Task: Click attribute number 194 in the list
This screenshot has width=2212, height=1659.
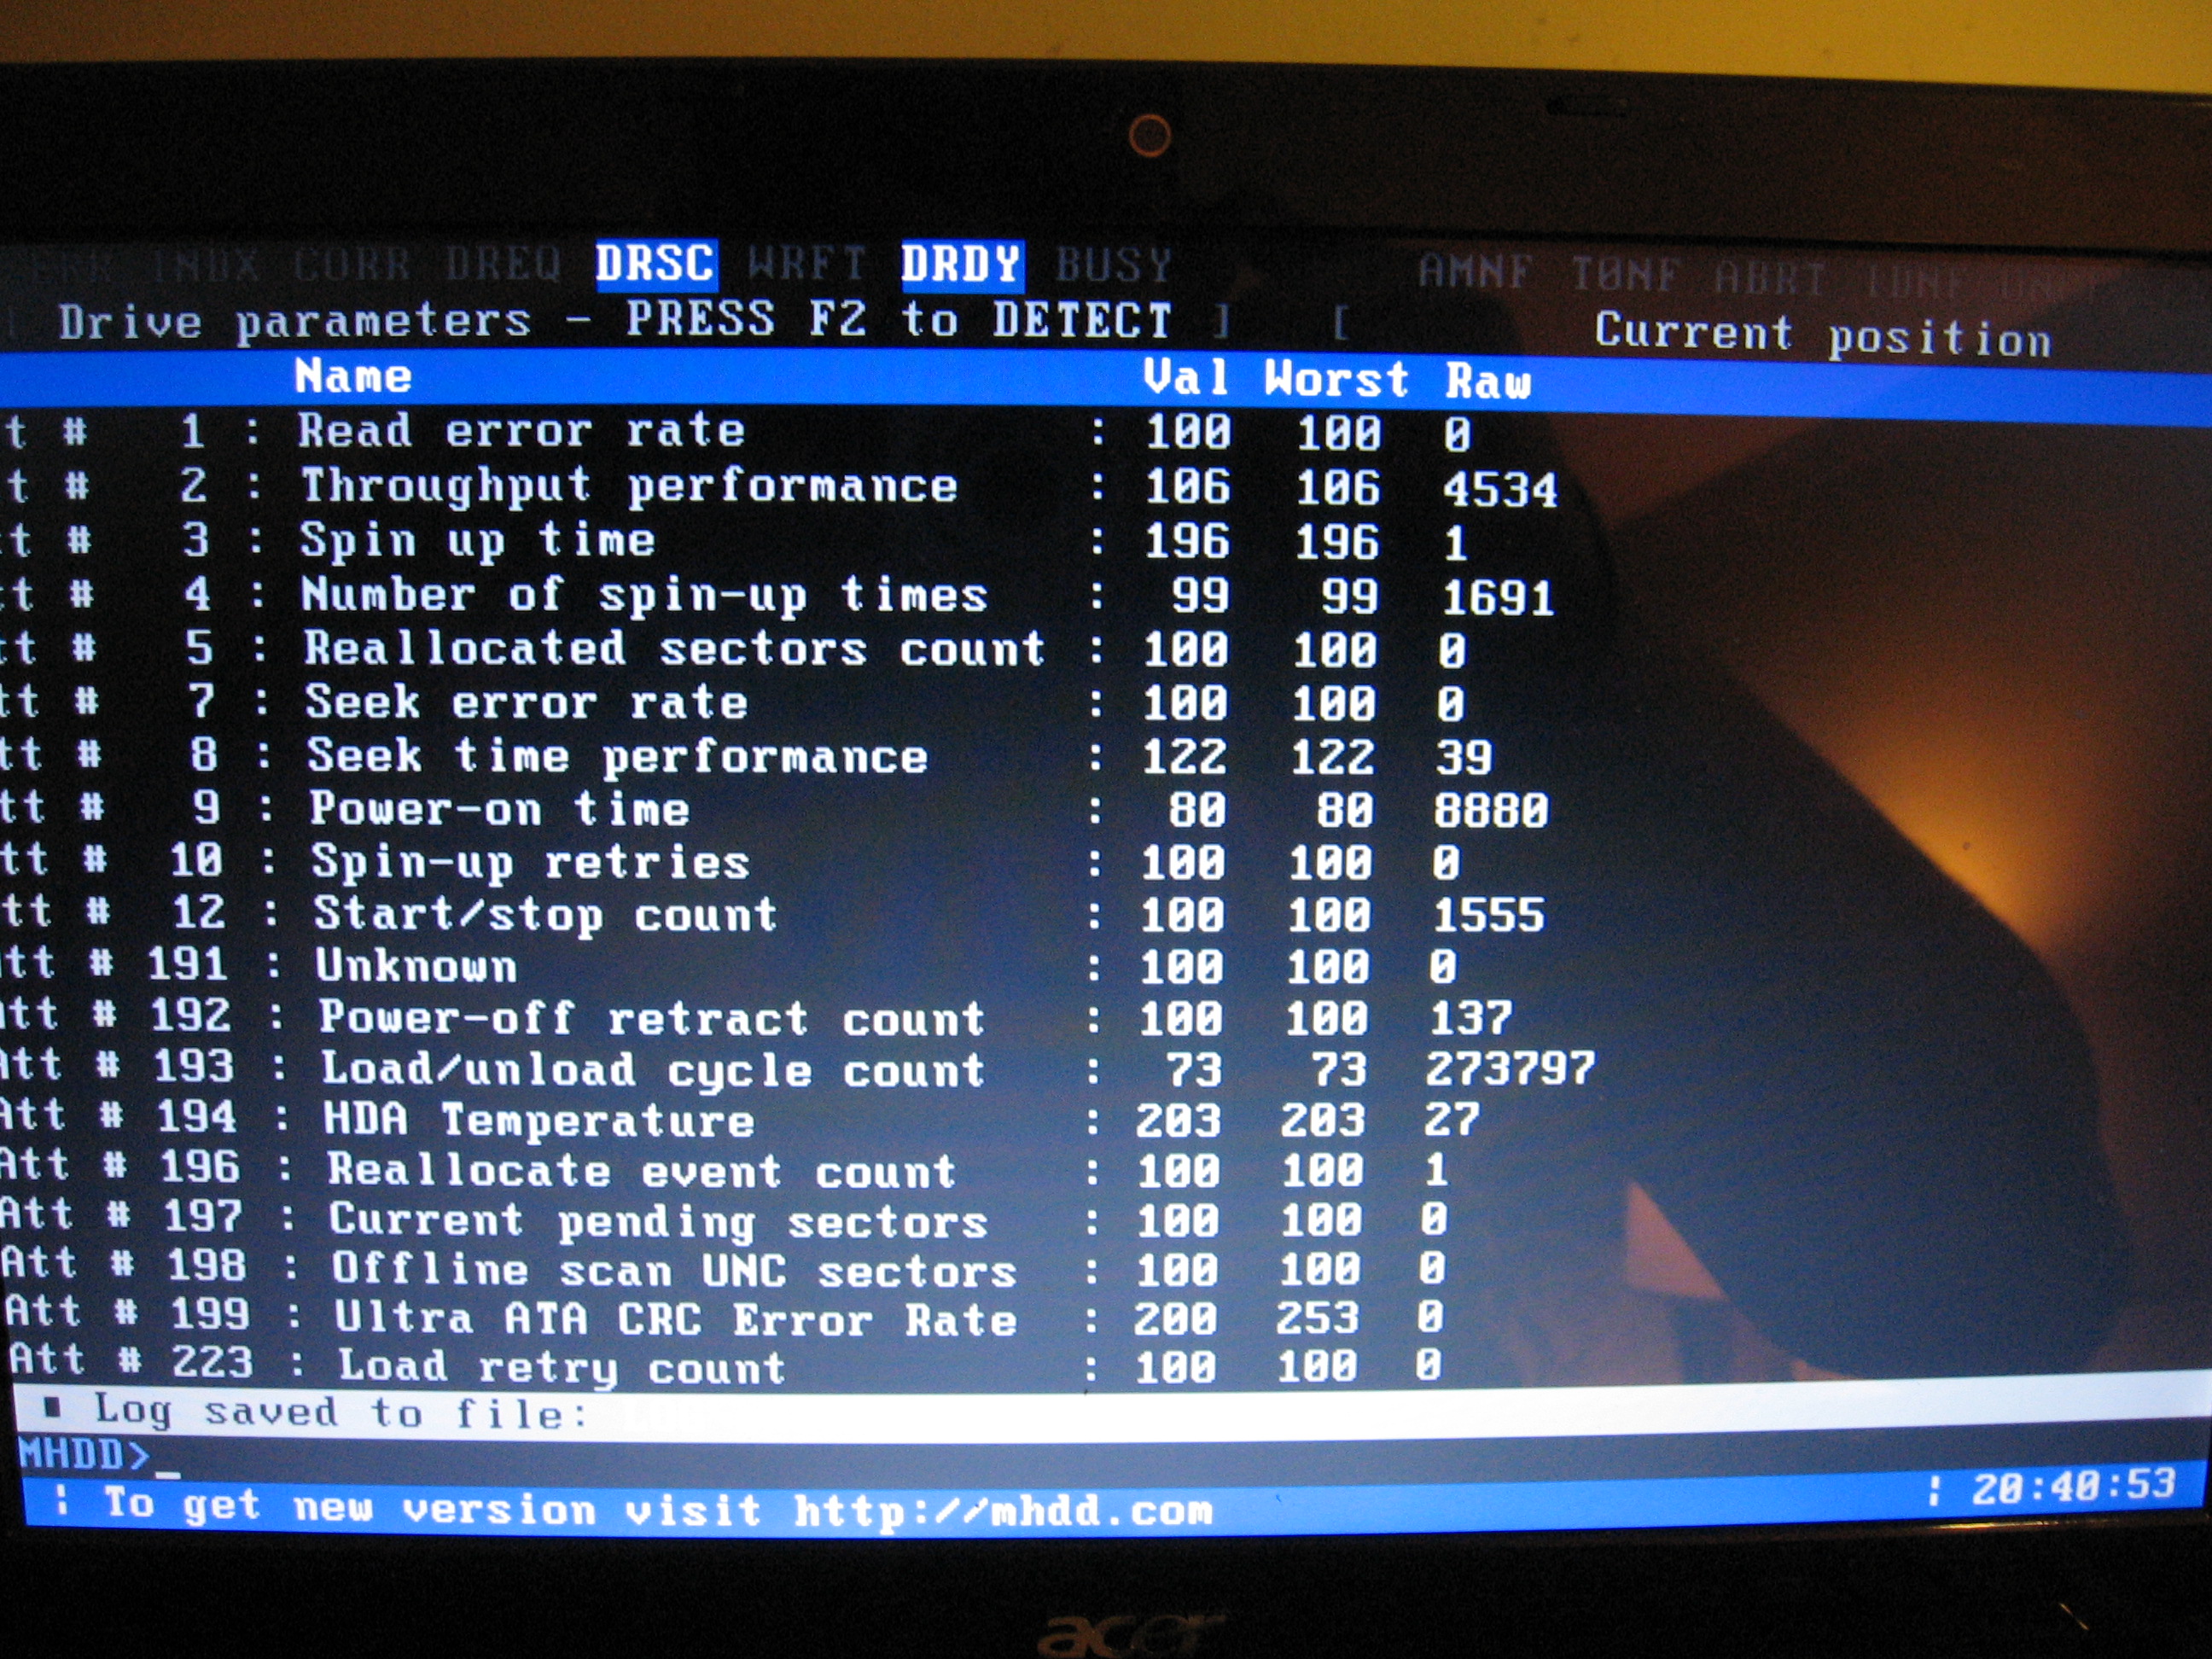Action: click(197, 1117)
